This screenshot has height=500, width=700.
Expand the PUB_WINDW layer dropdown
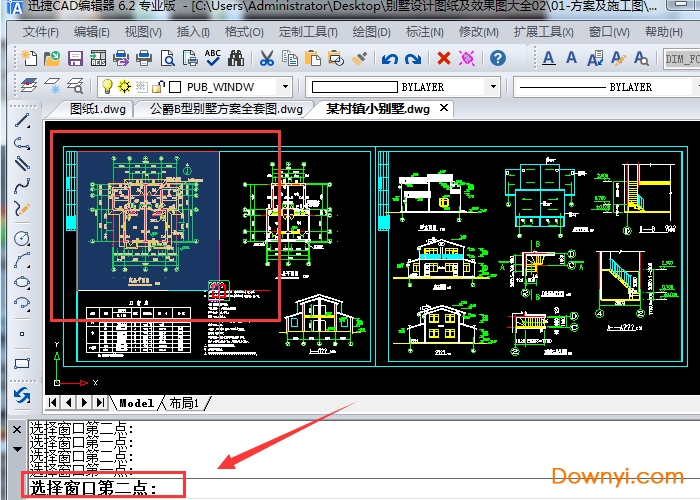click(x=285, y=87)
